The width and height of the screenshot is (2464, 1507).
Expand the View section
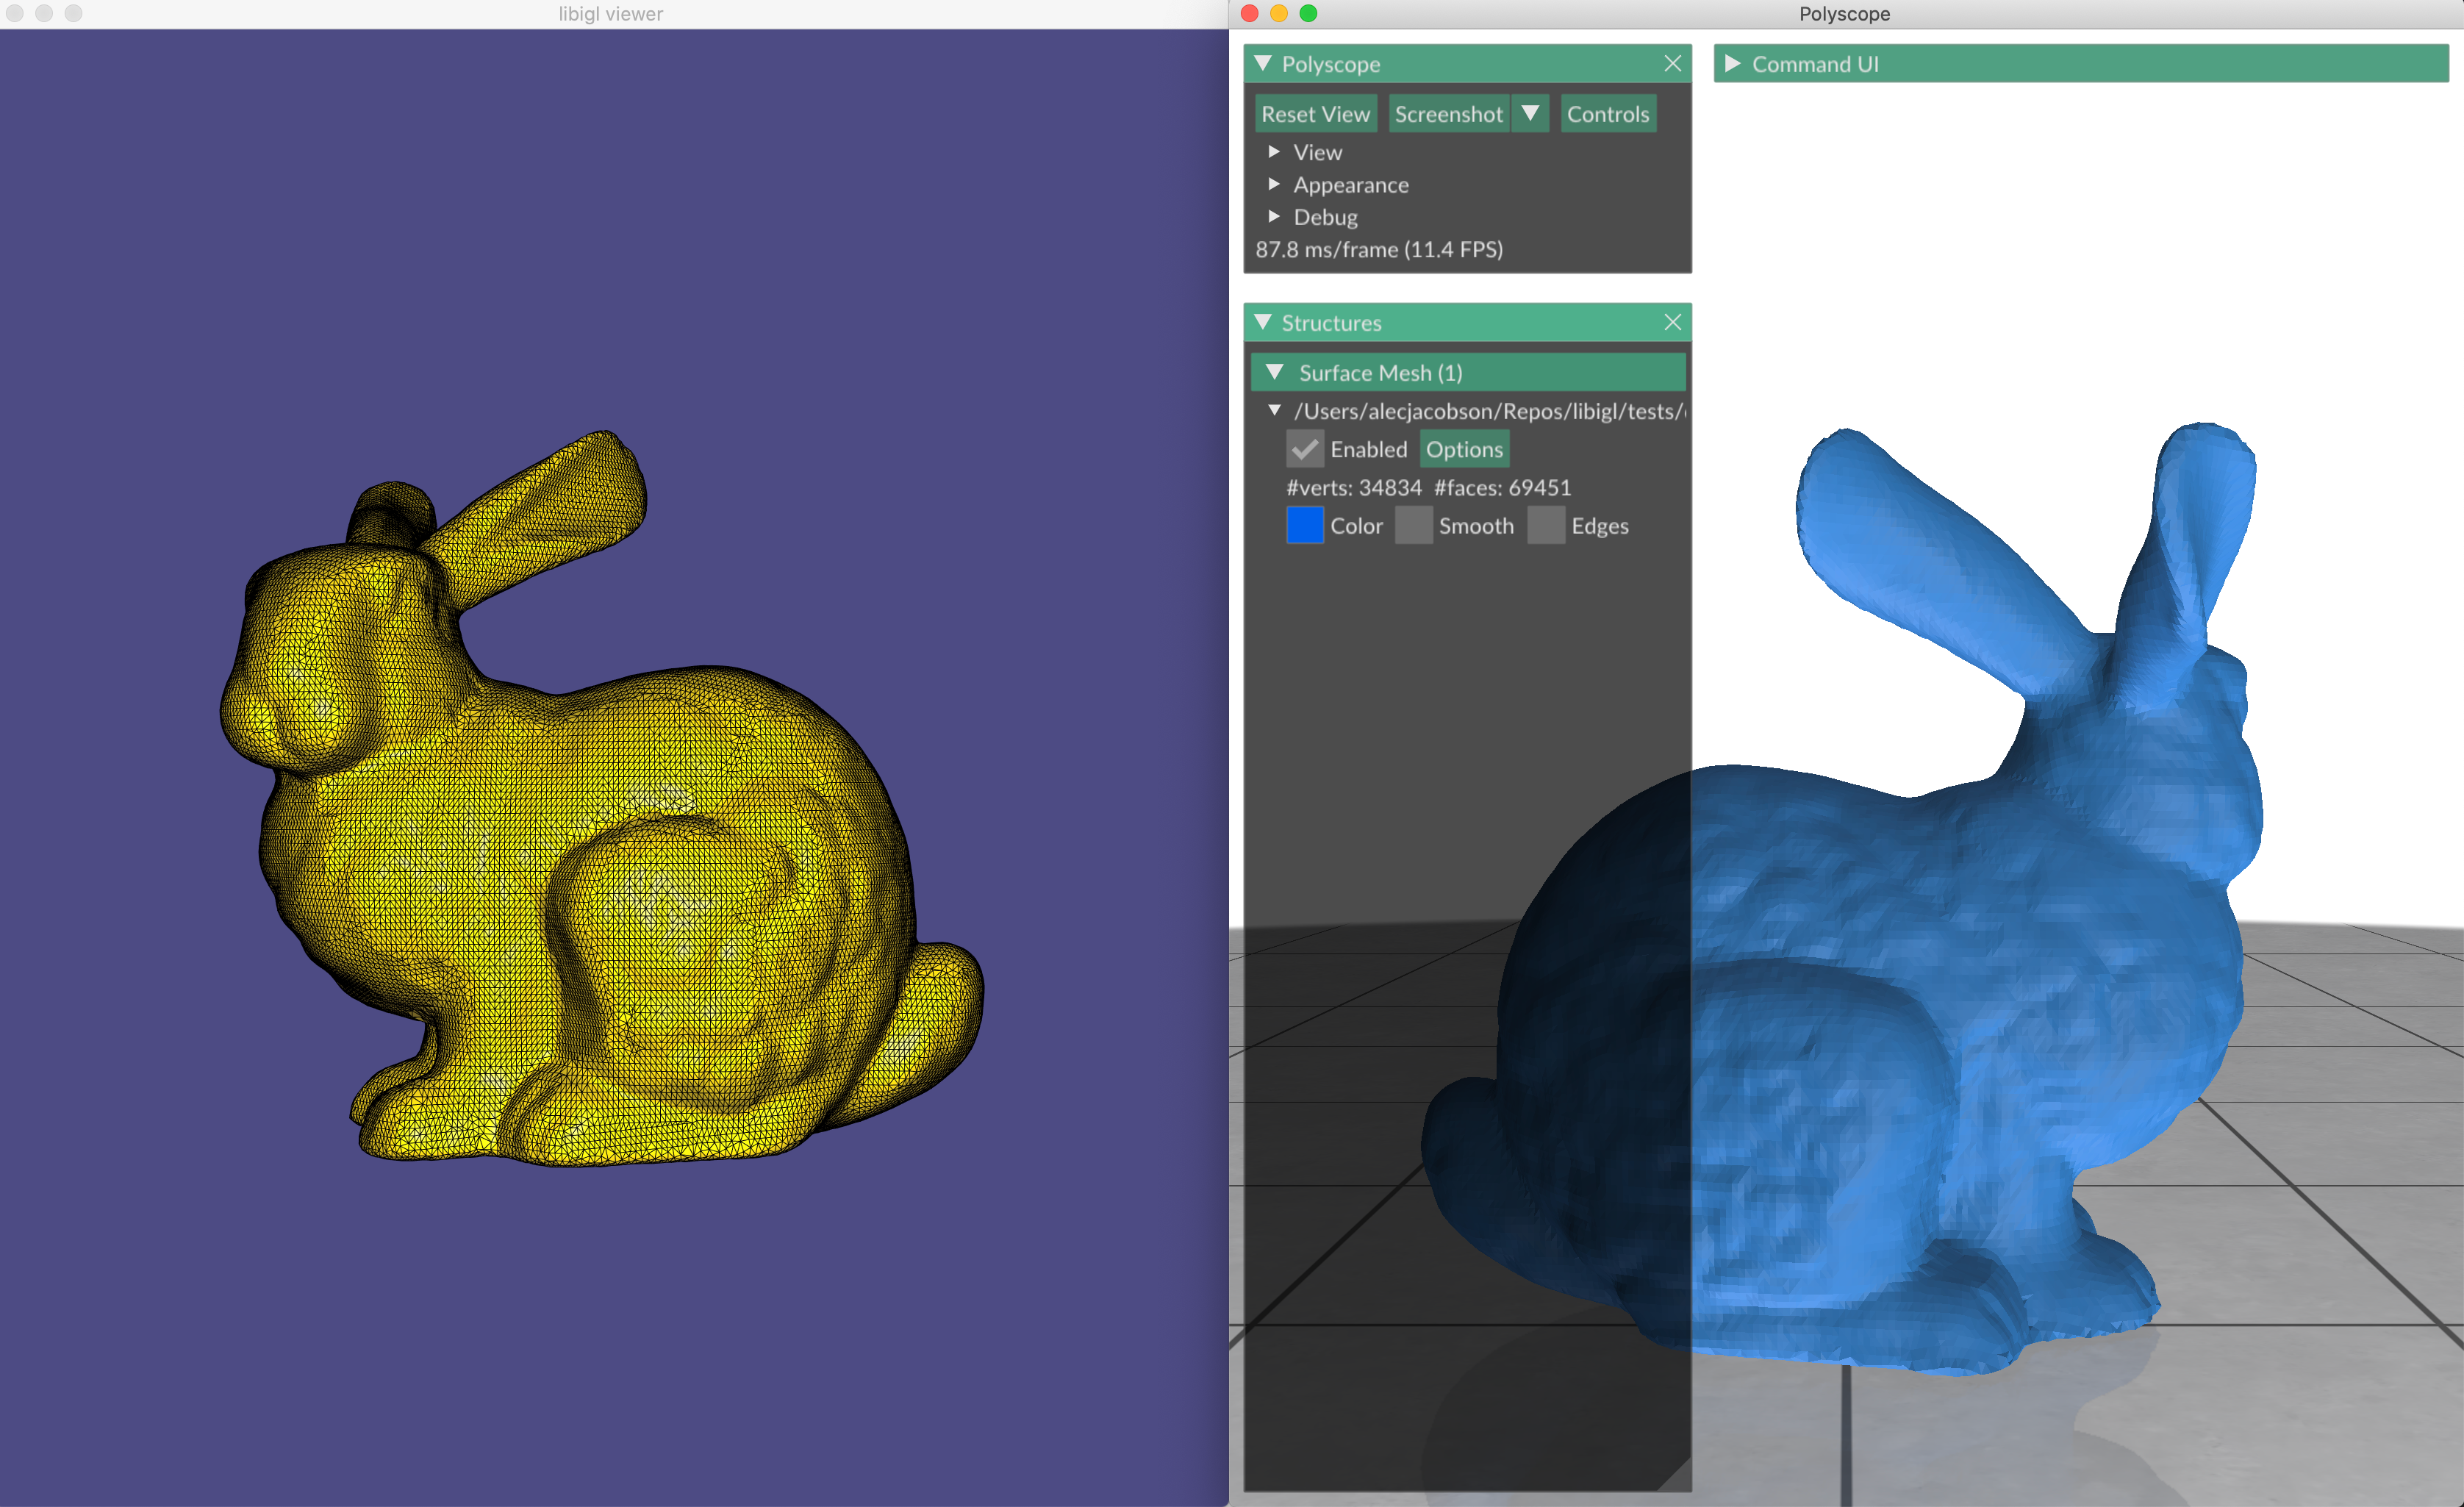pos(1274,152)
